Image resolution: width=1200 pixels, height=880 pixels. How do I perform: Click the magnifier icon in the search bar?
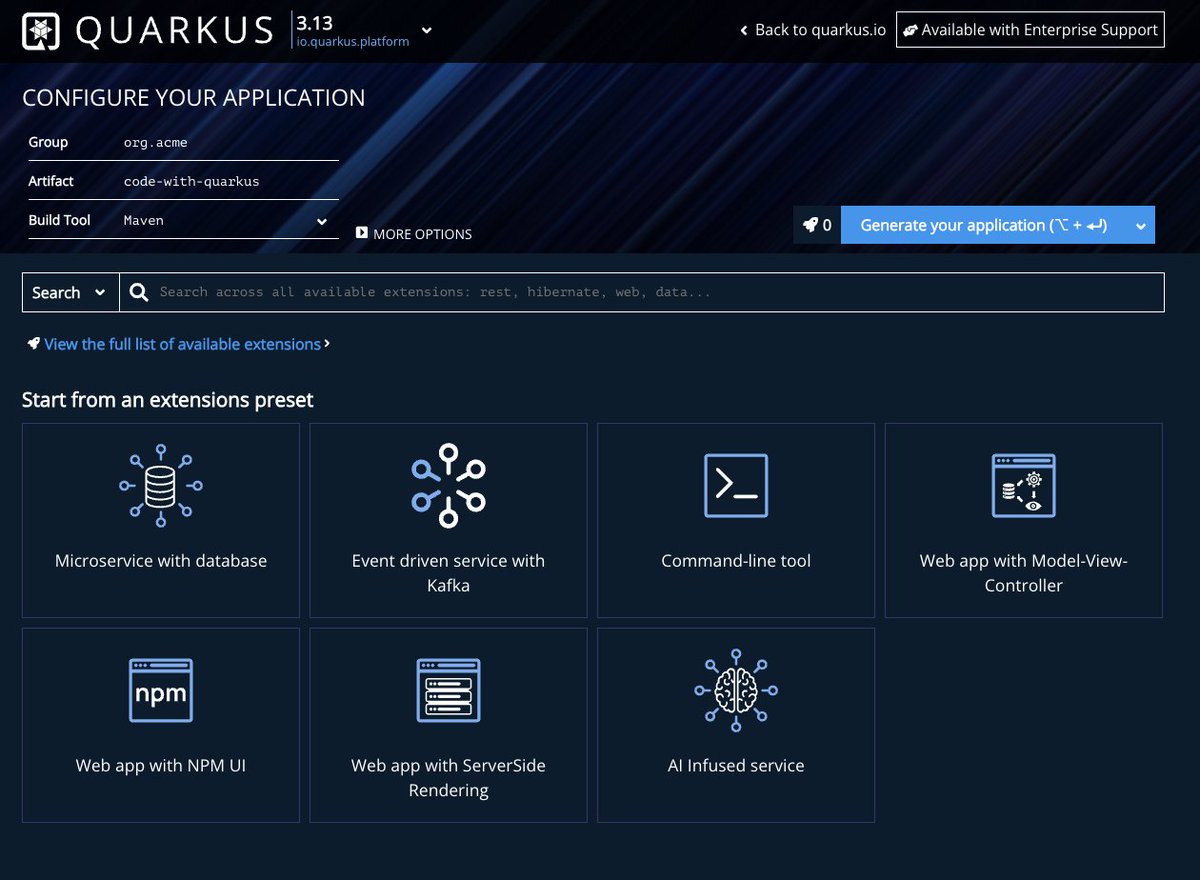click(140, 292)
